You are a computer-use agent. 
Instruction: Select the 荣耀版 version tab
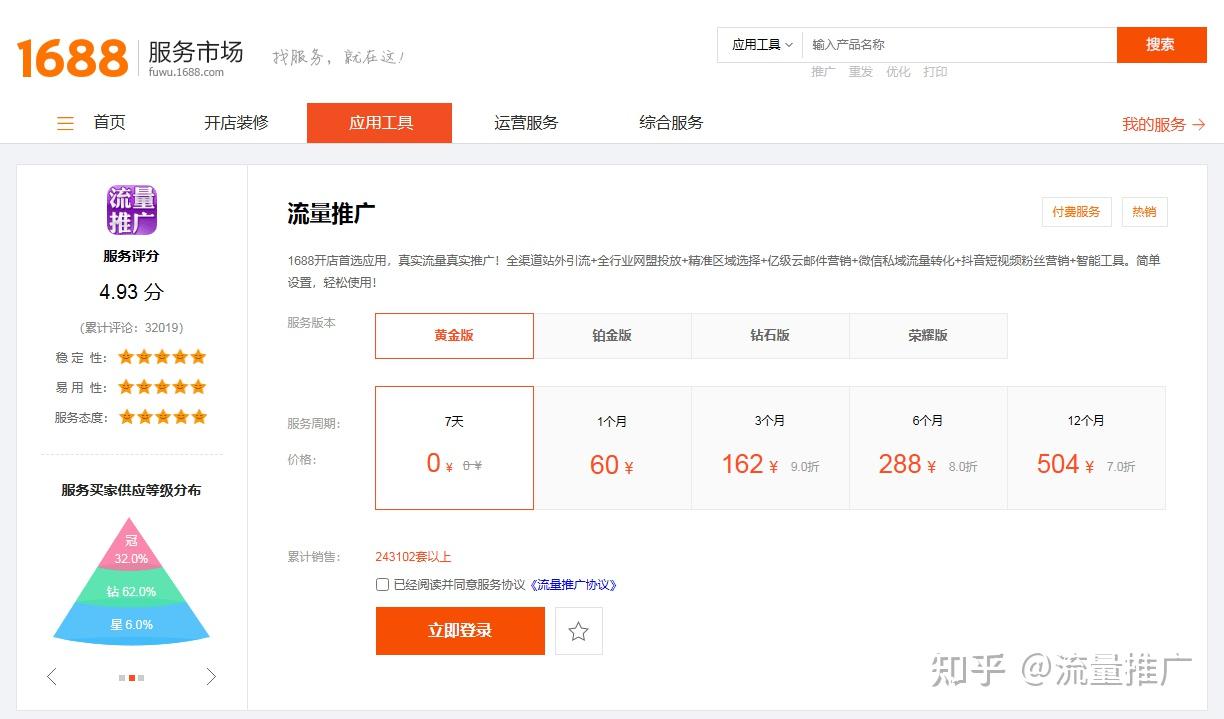(x=928, y=336)
